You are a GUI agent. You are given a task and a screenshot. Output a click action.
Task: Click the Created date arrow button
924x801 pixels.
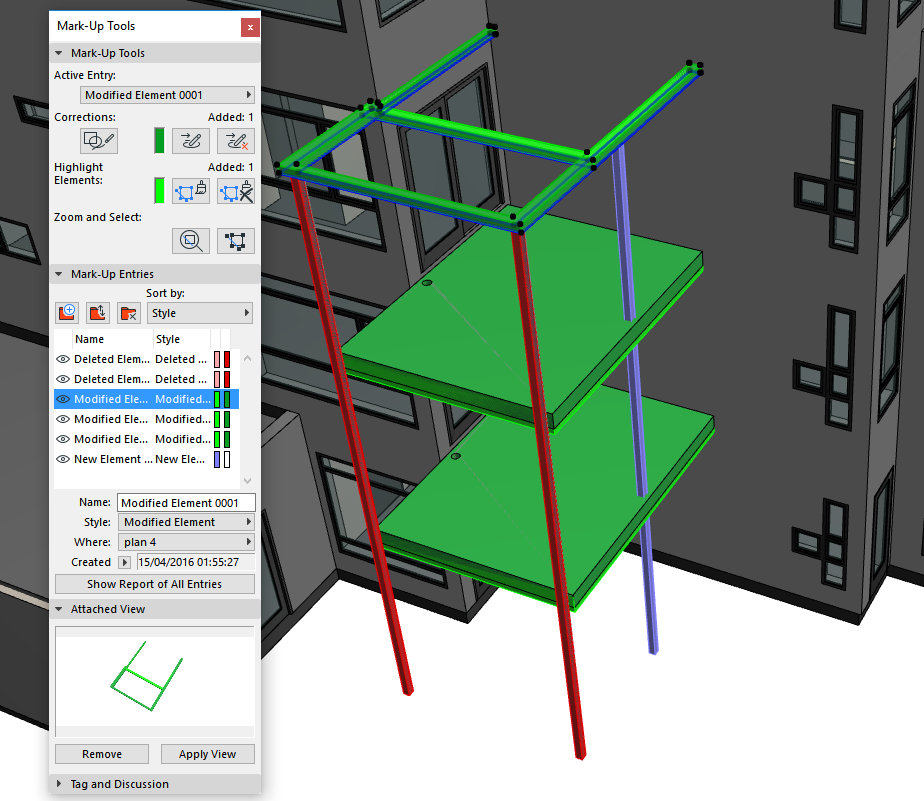click(x=124, y=562)
